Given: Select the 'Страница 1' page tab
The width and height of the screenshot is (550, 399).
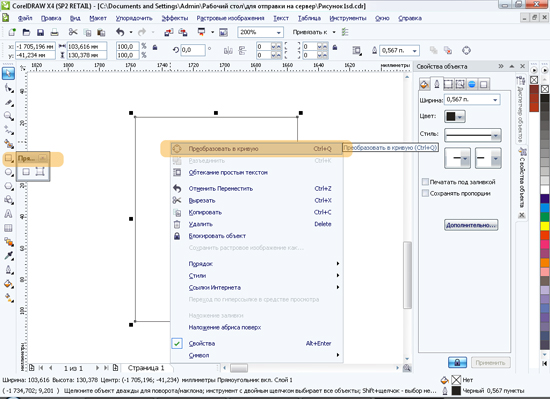Looking at the screenshot, I should coord(146,368).
